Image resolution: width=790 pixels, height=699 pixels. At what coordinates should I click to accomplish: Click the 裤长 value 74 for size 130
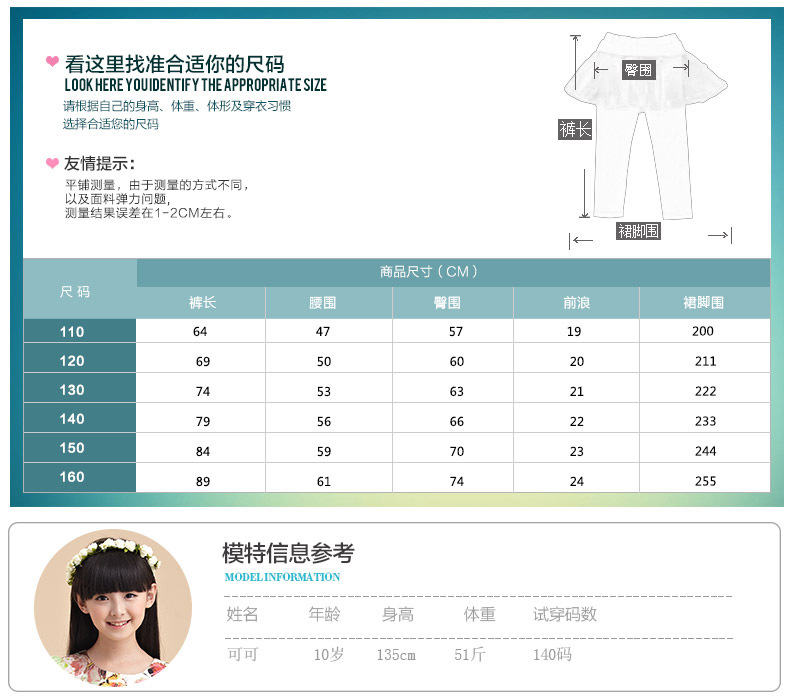click(200, 391)
